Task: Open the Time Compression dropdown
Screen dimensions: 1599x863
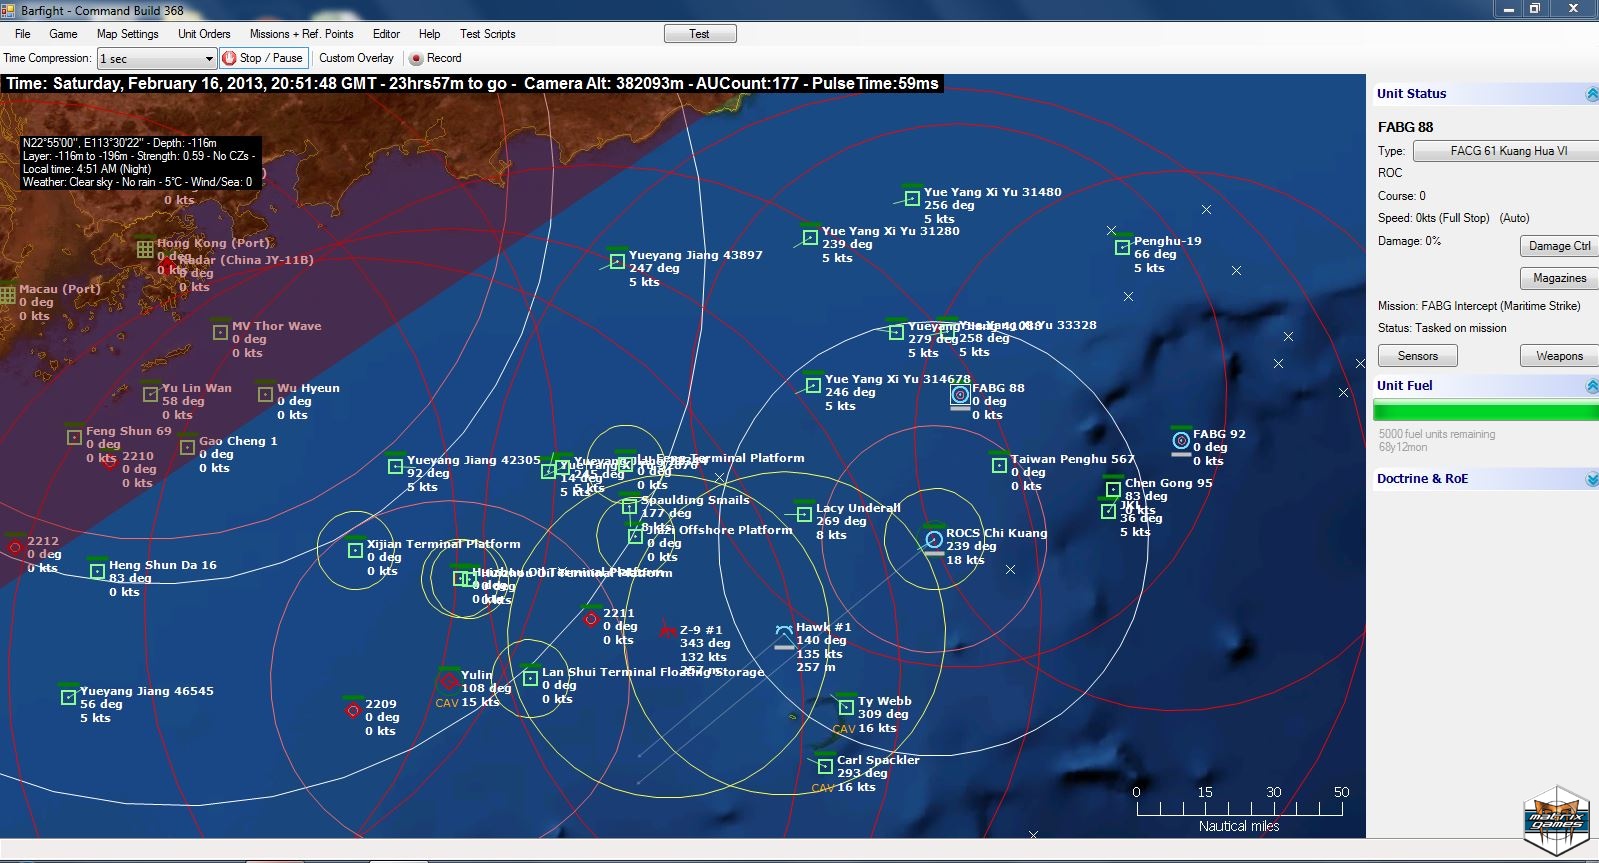Action: 209,59
